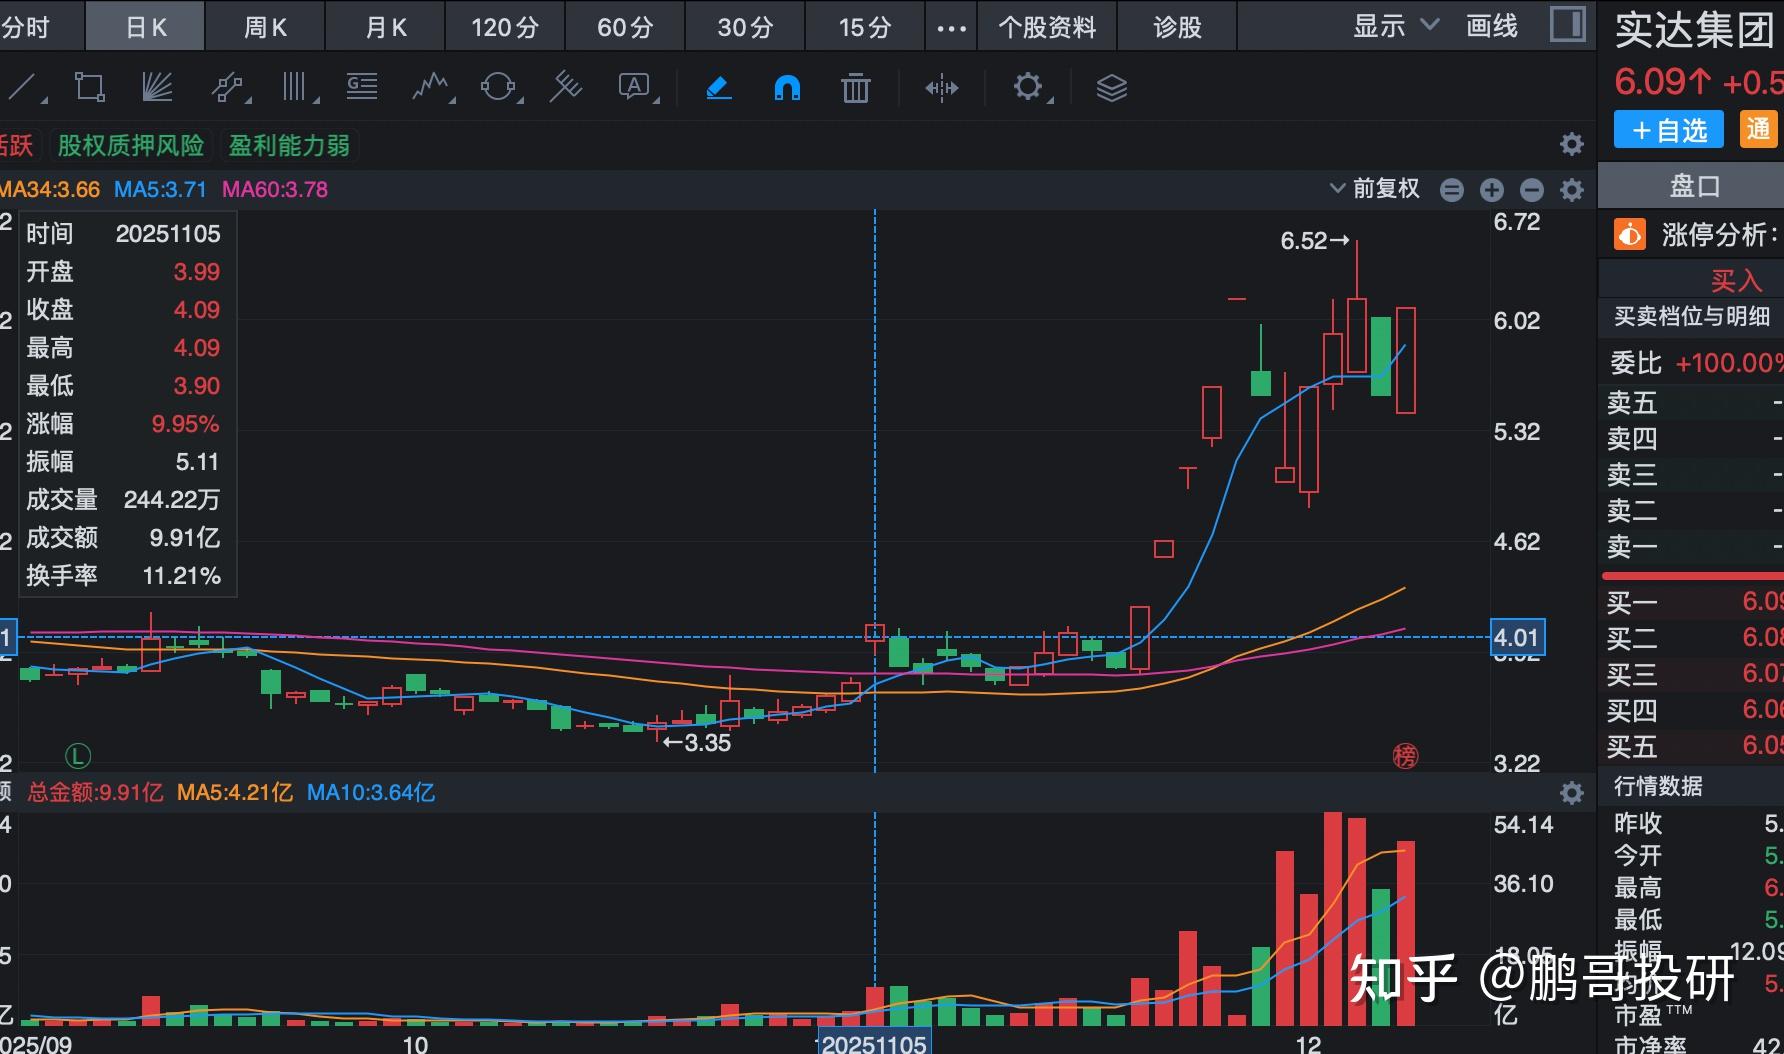The image size is (1784, 1054).
Task: Expand the 前复权 price adjustment dropdown
Action: pyautogui.click(x=1375, y=189)
